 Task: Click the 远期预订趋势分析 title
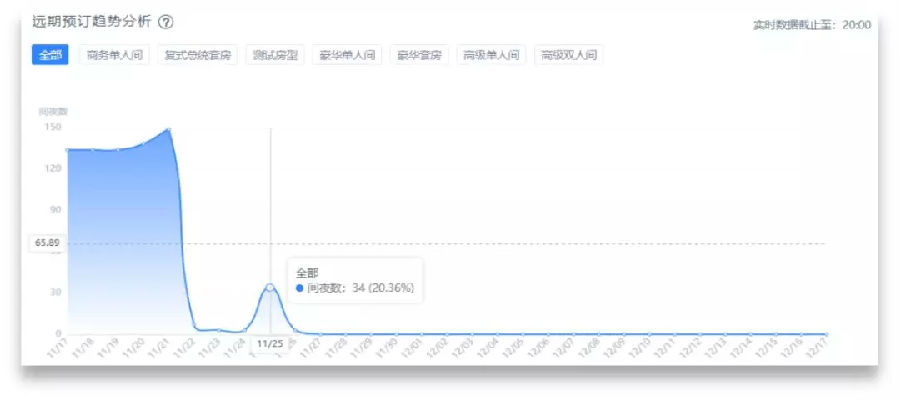92,22
